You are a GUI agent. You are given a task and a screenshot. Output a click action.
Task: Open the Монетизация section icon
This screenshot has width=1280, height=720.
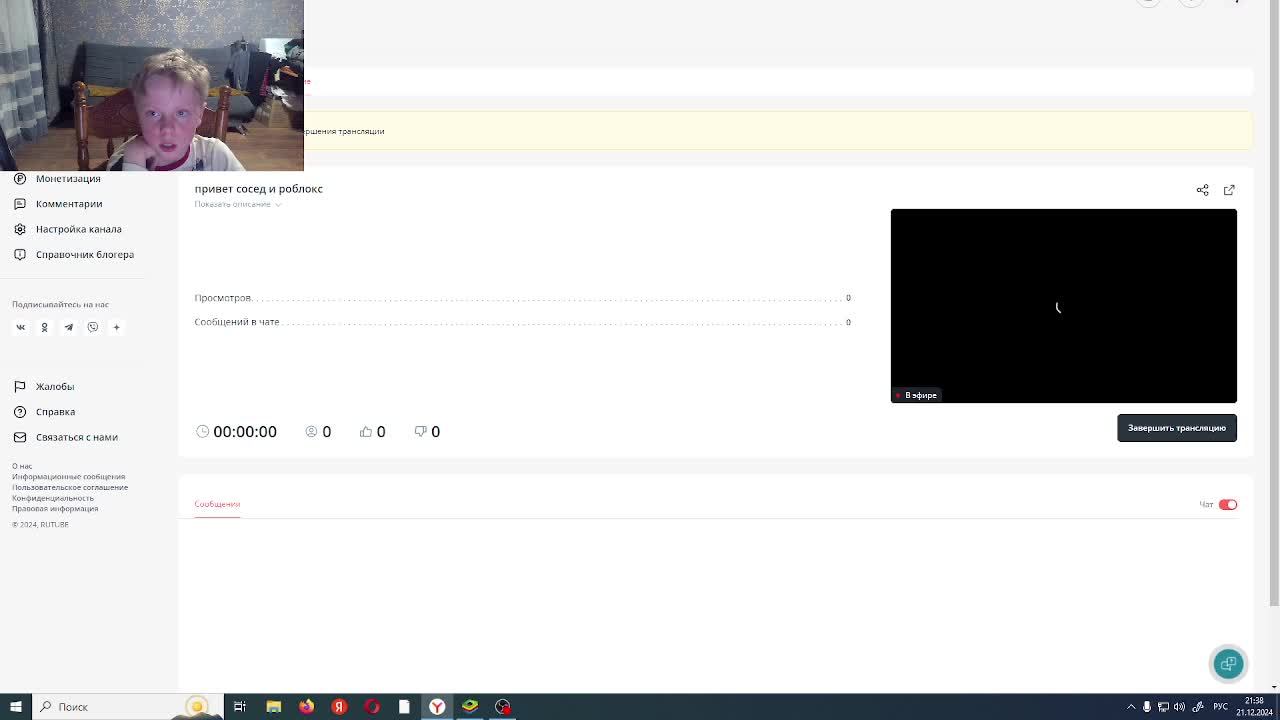click(20, 178)
